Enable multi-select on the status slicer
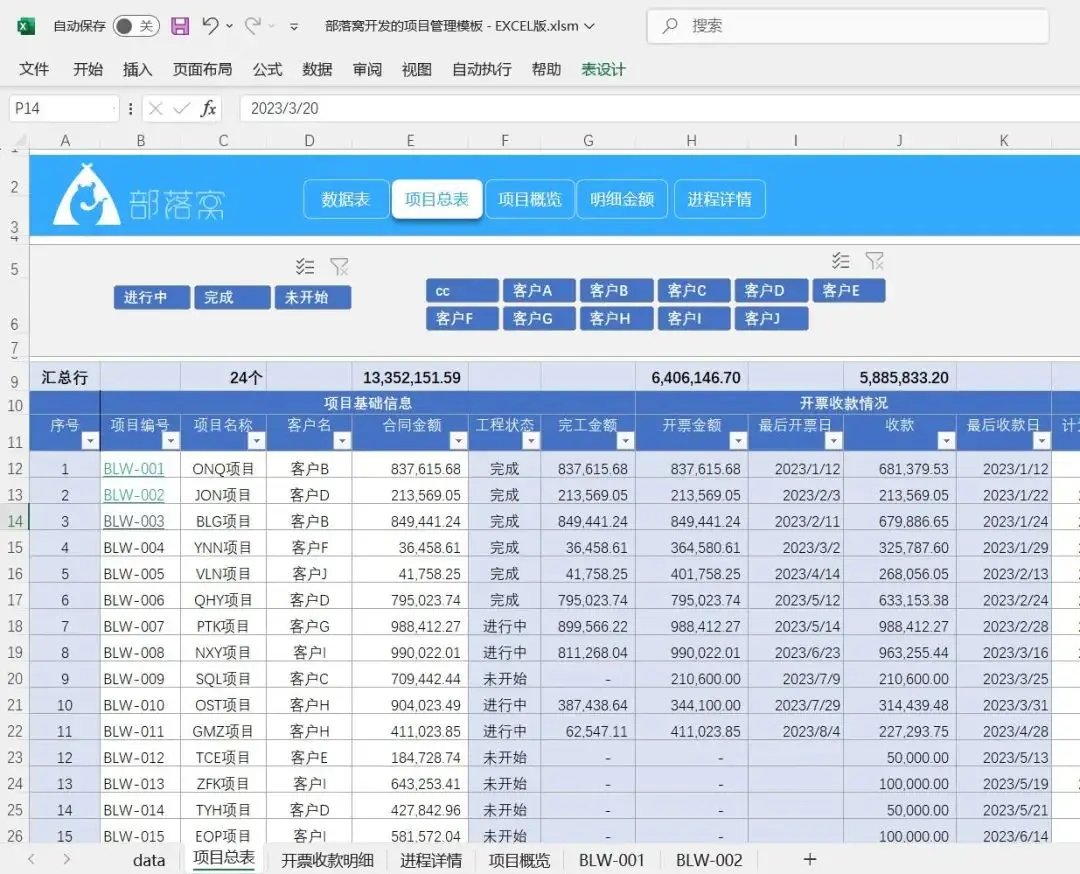 (x=306, y=266)
